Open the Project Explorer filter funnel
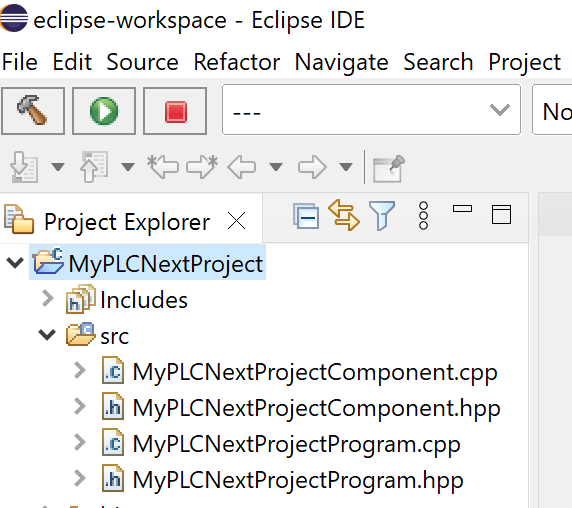This screenshot has width=572, height=508. 382,215
